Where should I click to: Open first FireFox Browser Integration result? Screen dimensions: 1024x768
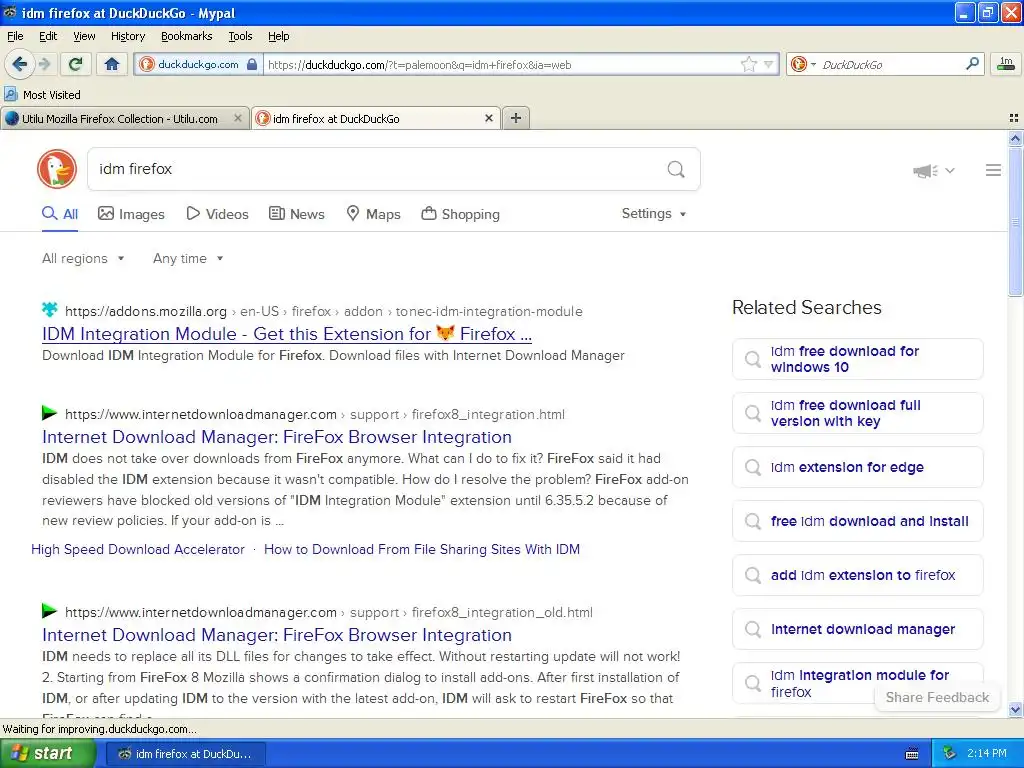pyautogui.click(x=277, y=437)
